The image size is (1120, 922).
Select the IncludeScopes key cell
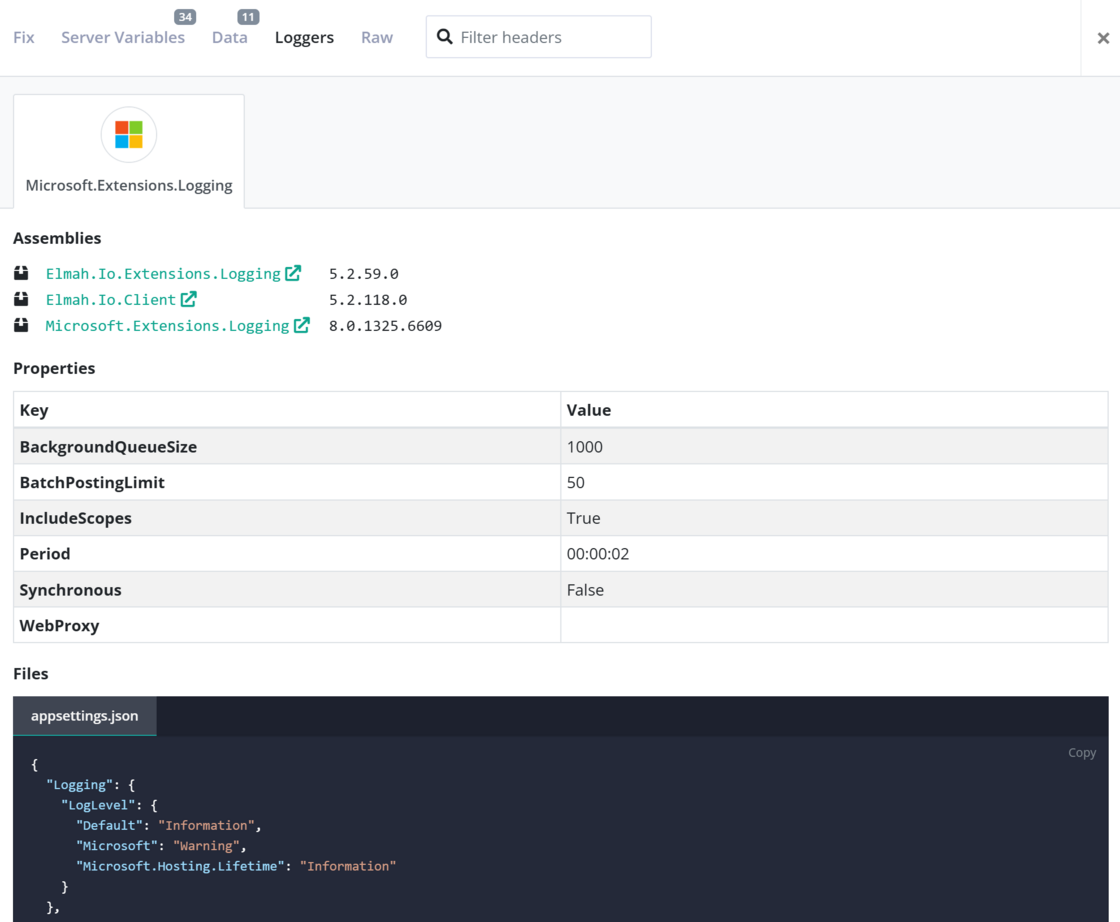tap(286, 518)
